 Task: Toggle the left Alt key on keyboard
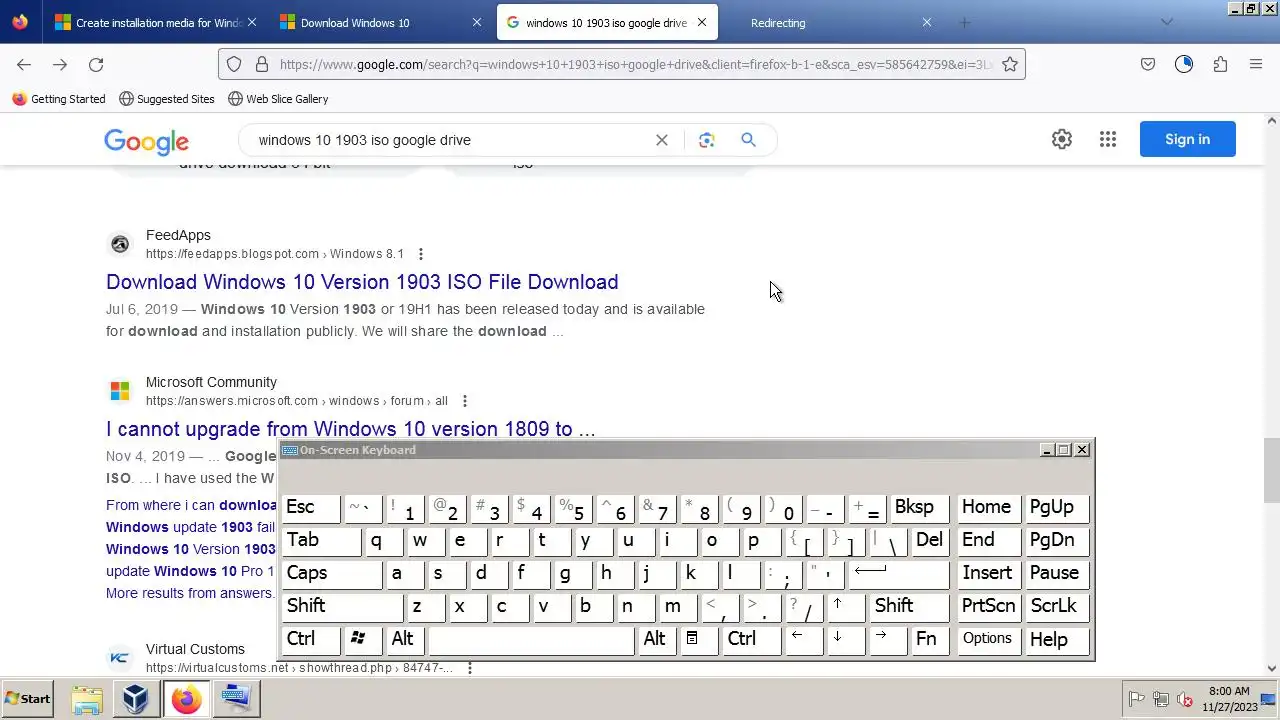pos(406,639)
